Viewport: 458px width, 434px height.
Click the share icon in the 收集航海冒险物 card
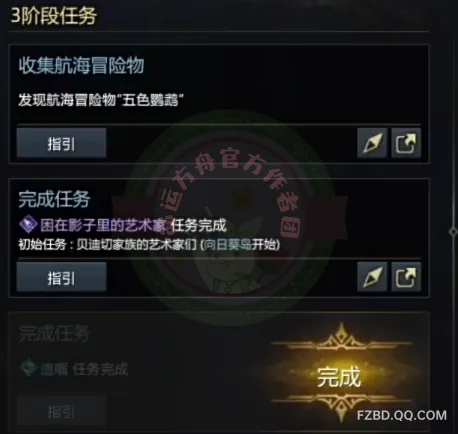click(406, 143)
